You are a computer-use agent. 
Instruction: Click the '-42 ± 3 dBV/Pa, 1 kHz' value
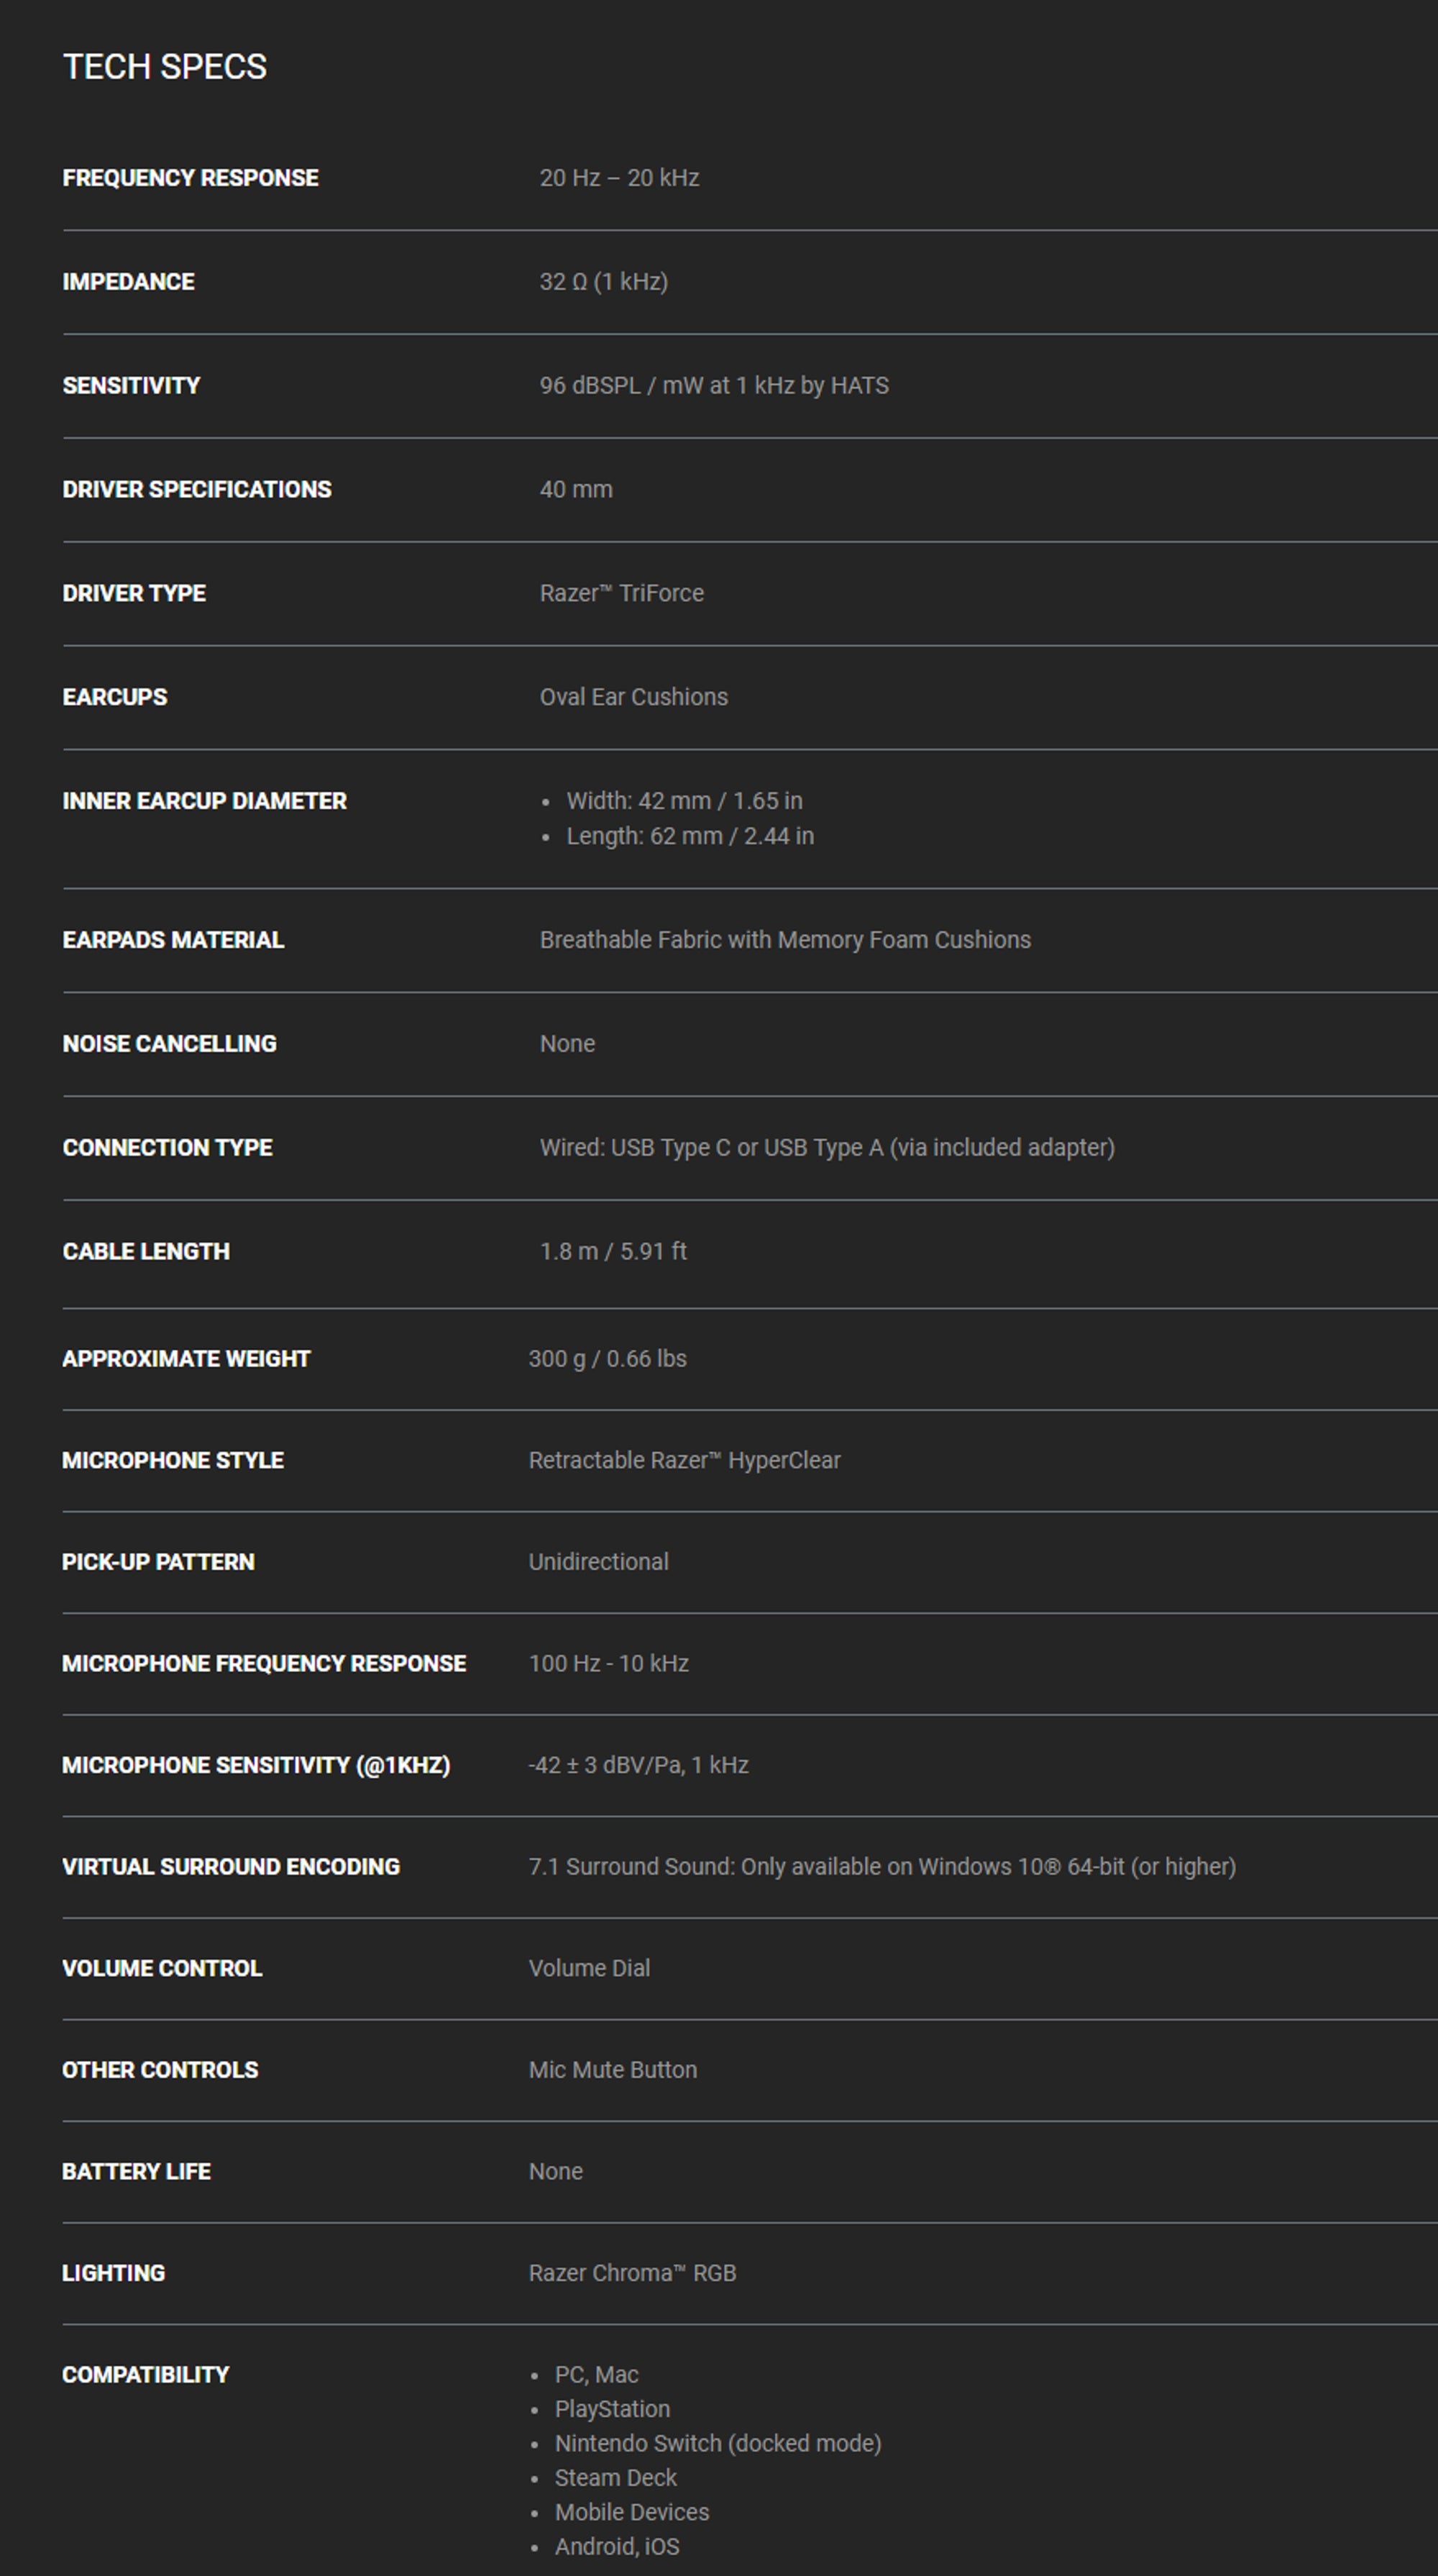tap(639, 1767)
